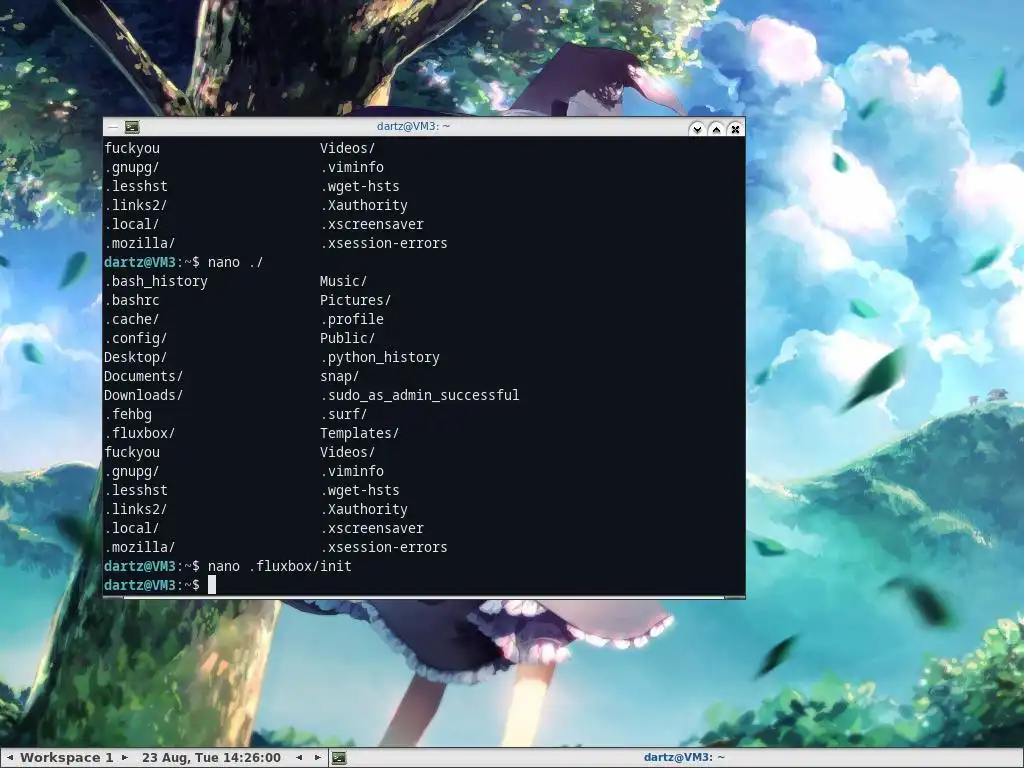Click '.fehbg' in terminal listing
The width and height of the screenshot is (1024, 768).
coord(127,414)
